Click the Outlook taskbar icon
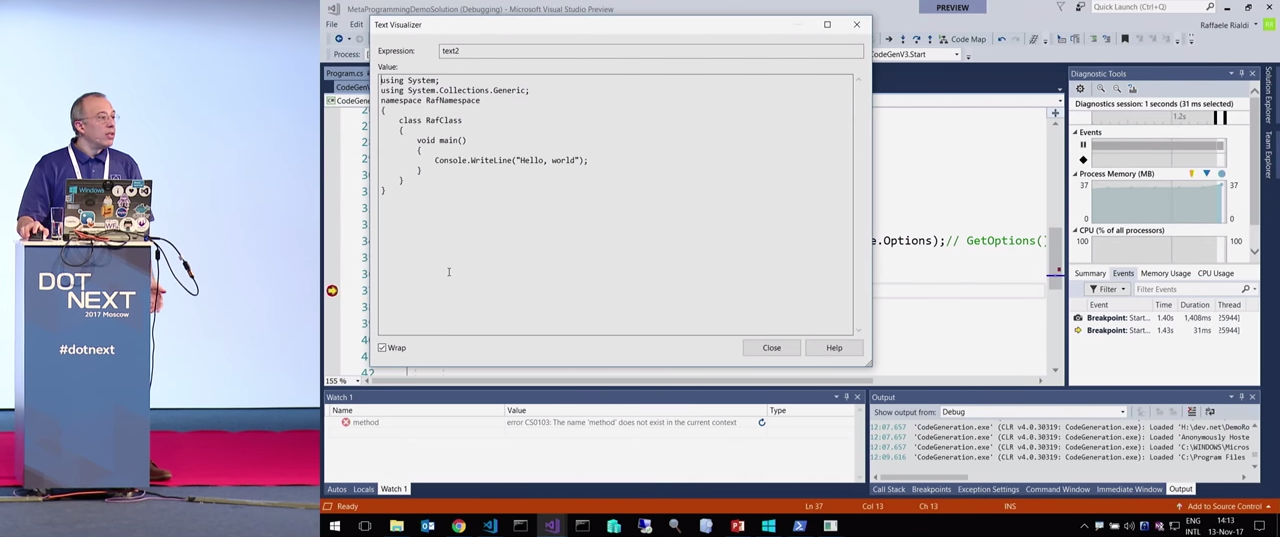Viewport: 1280px width, 537px height. pos(427,526)
